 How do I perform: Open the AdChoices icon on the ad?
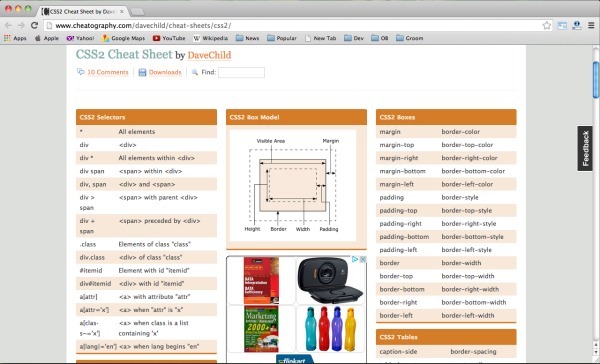pos(355,259)
